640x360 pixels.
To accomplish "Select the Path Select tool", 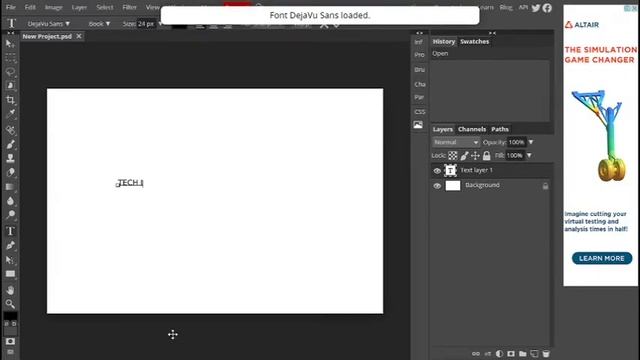I will click(10, 260).
